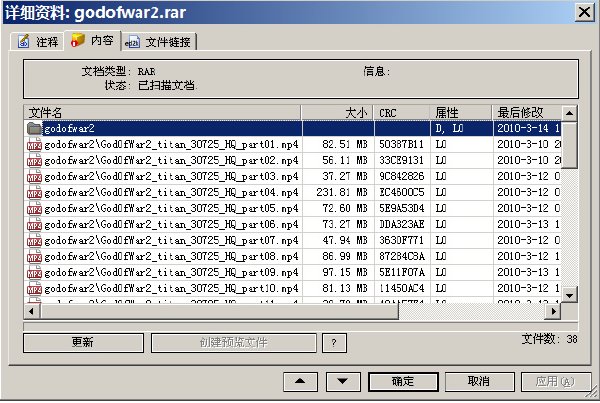This screenshot has width=600, height=403.
Task: Click horizontal scrollbar right arrow
Action: [553, 312]
